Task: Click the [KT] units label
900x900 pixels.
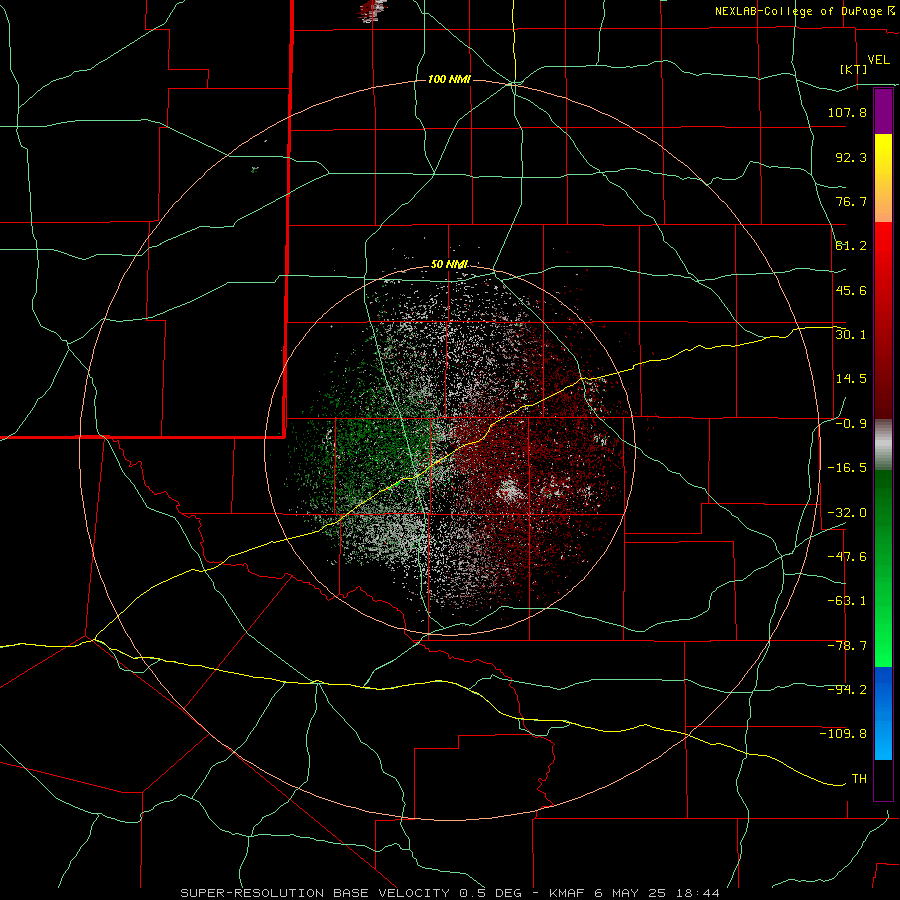Action: click(854, 69)
